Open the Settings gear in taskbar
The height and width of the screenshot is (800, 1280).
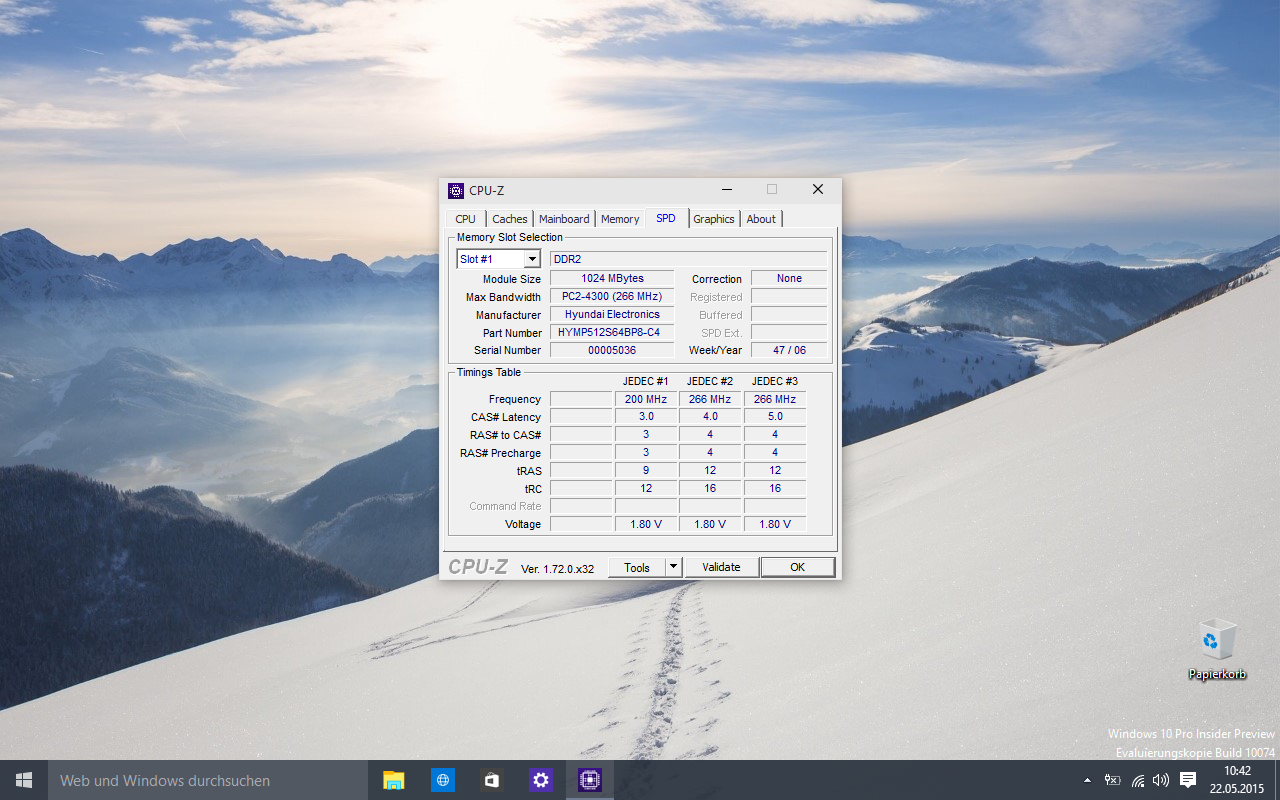[x=541, y=780]
